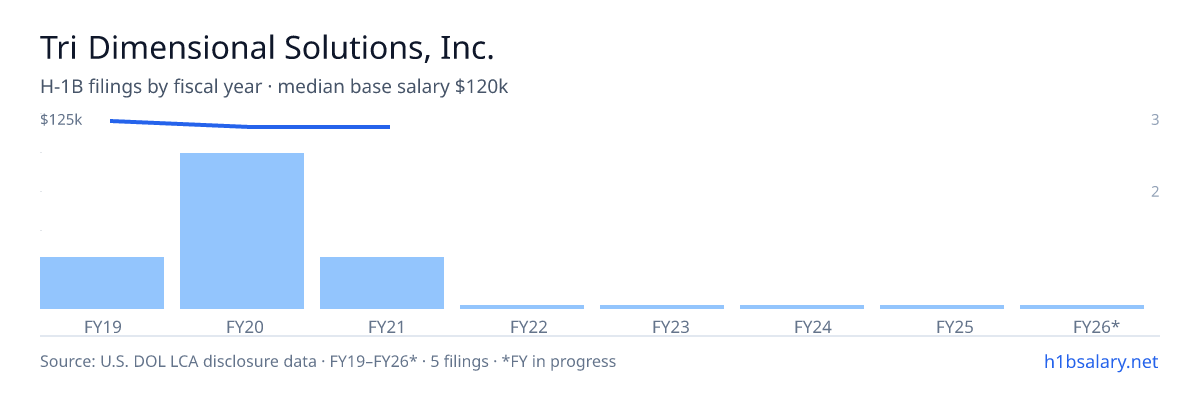
Task: Click the FY19 axis label
Action: [103, 326]
